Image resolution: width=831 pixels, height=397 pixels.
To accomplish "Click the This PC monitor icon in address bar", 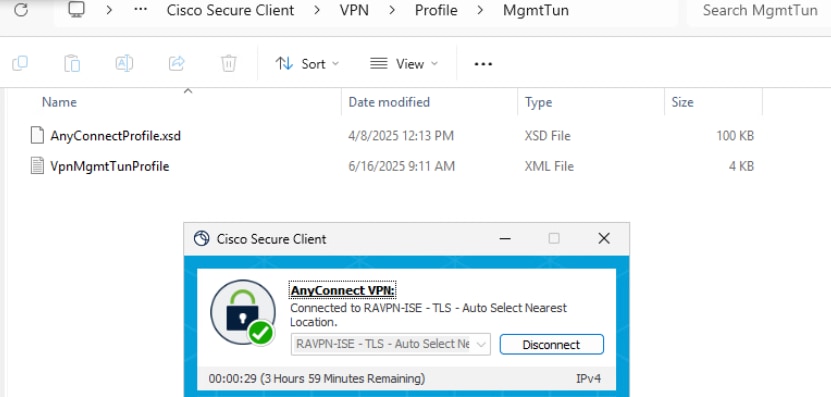I will coord(77,10).
